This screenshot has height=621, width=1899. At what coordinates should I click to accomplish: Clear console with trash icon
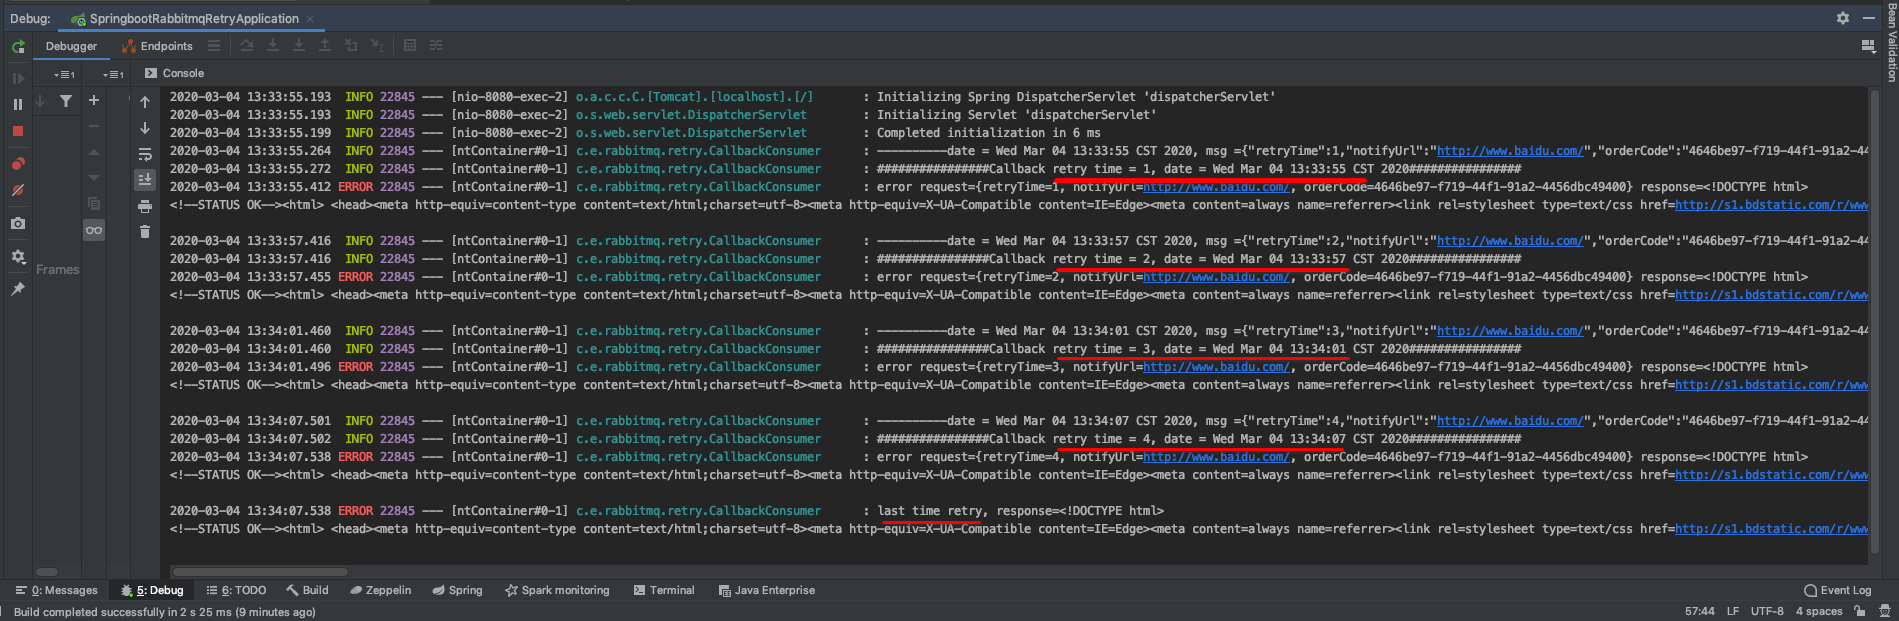(145, 232)
